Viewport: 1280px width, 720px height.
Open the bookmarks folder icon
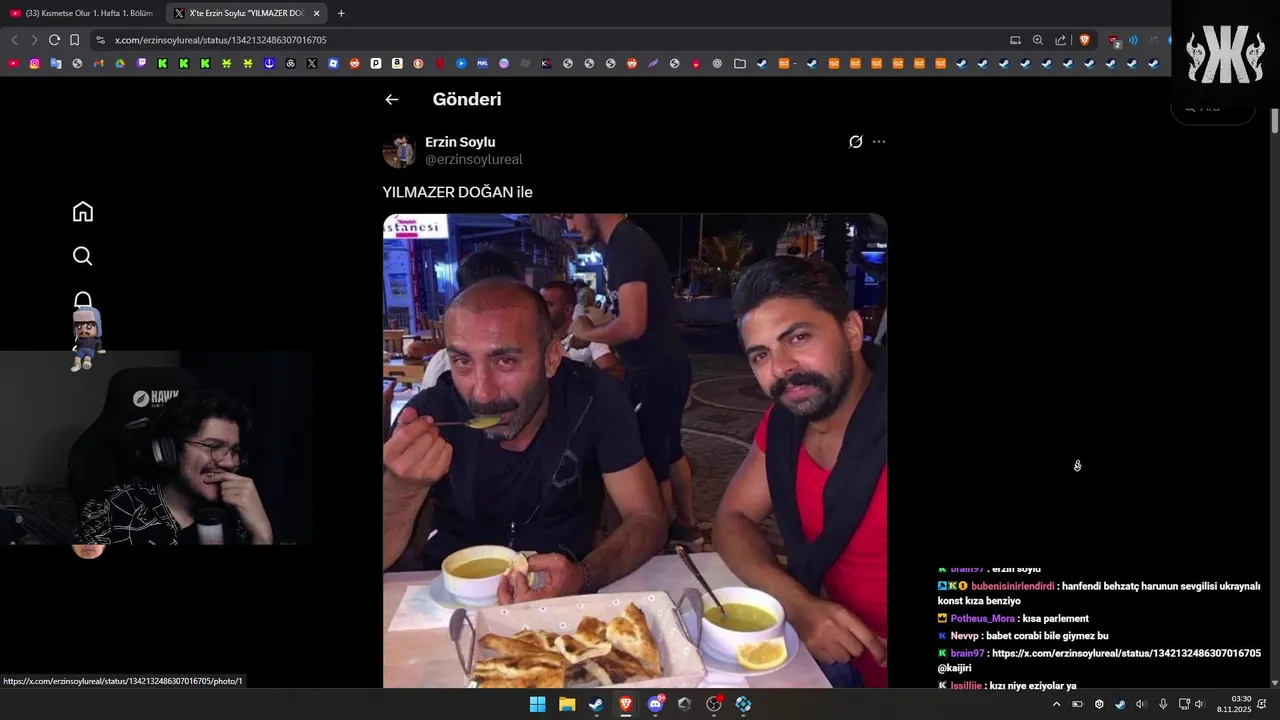pyautogui.click(x=739, y=63)
